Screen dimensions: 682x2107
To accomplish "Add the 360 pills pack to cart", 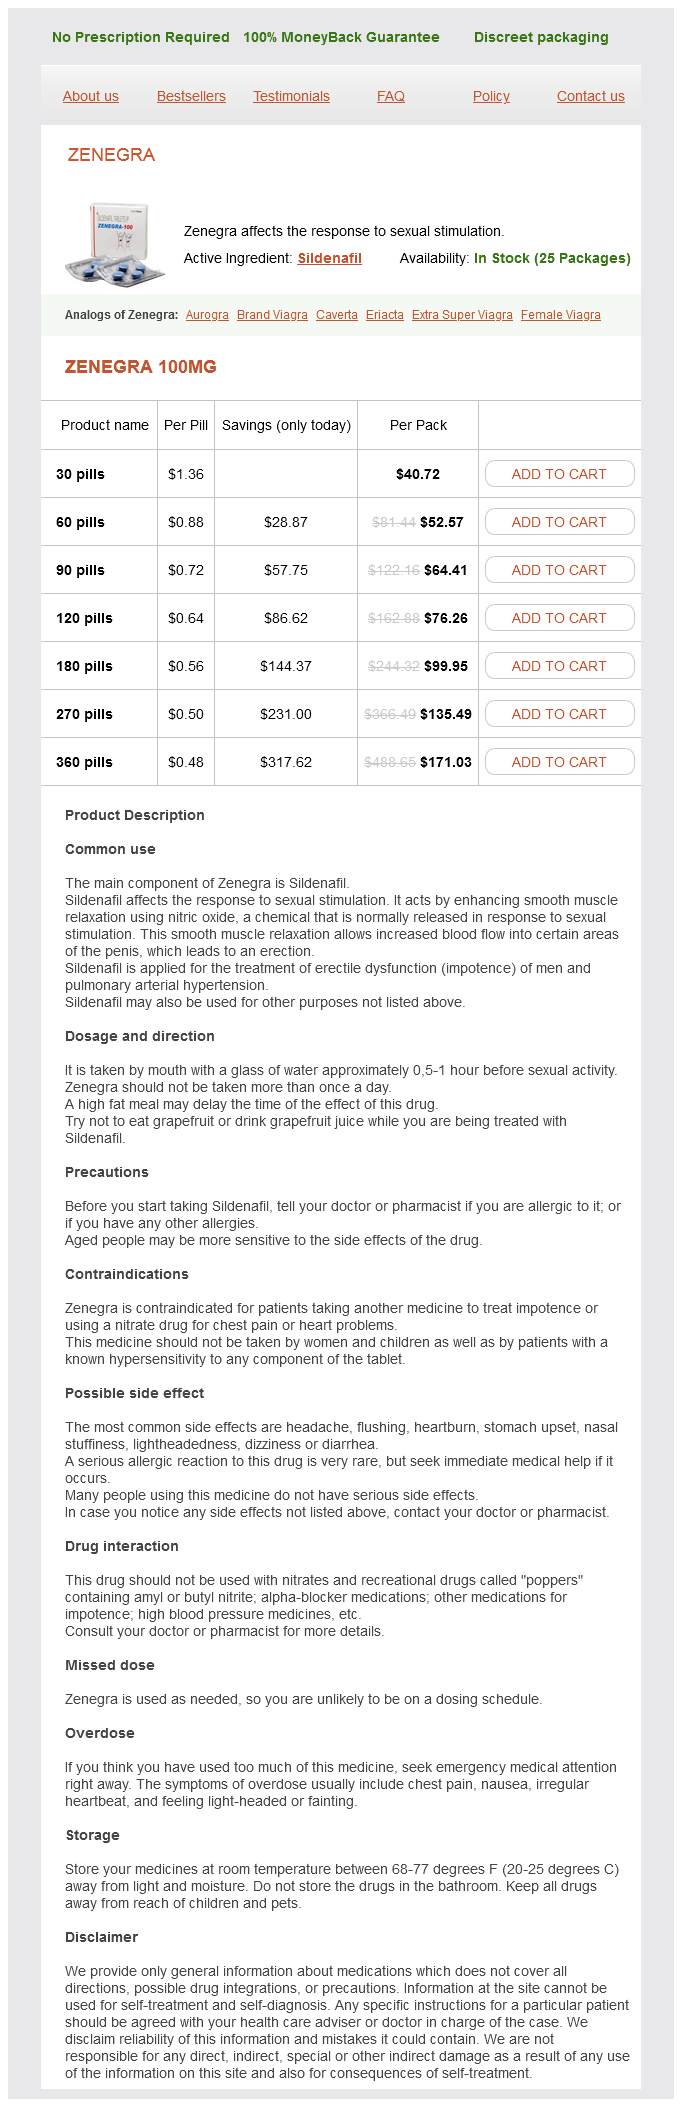I will click(559, 762).
